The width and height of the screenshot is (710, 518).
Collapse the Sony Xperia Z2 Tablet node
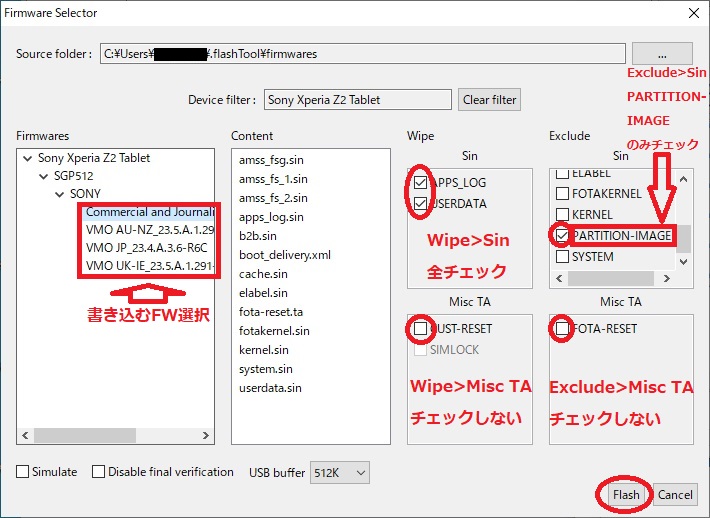(x=28, y=158)
